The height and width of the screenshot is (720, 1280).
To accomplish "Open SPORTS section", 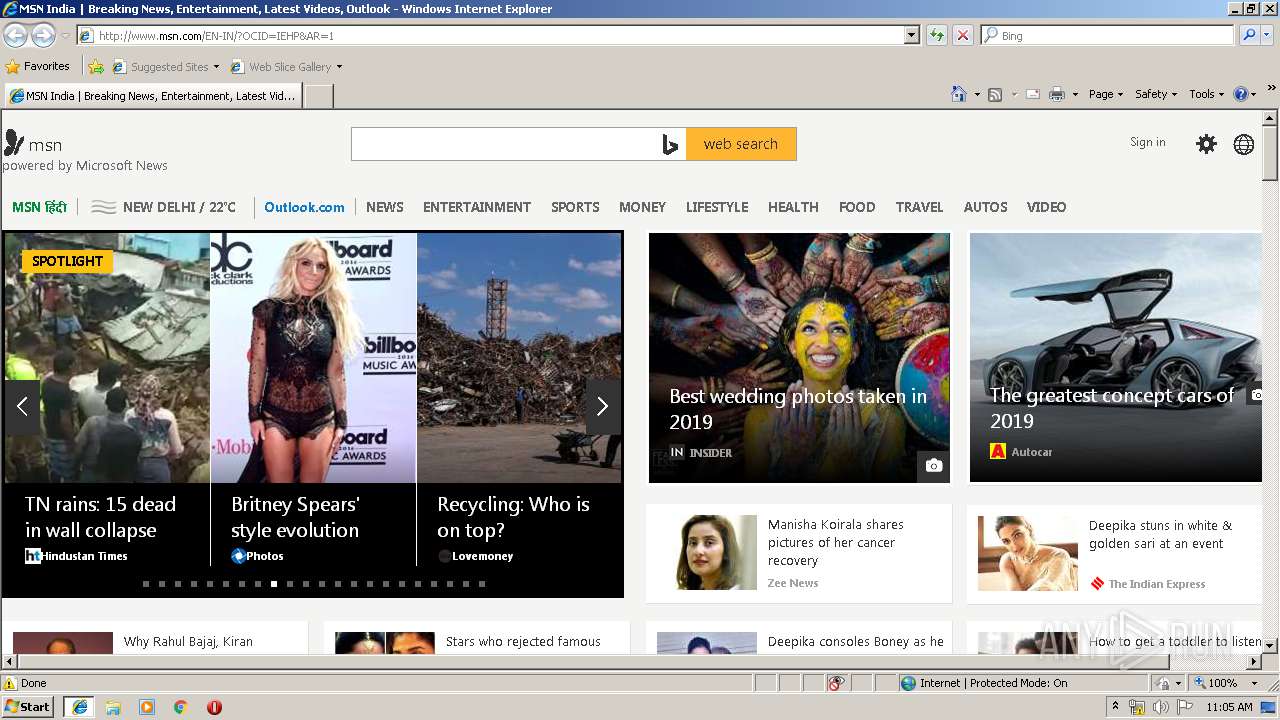I will (x=575, y=207).
